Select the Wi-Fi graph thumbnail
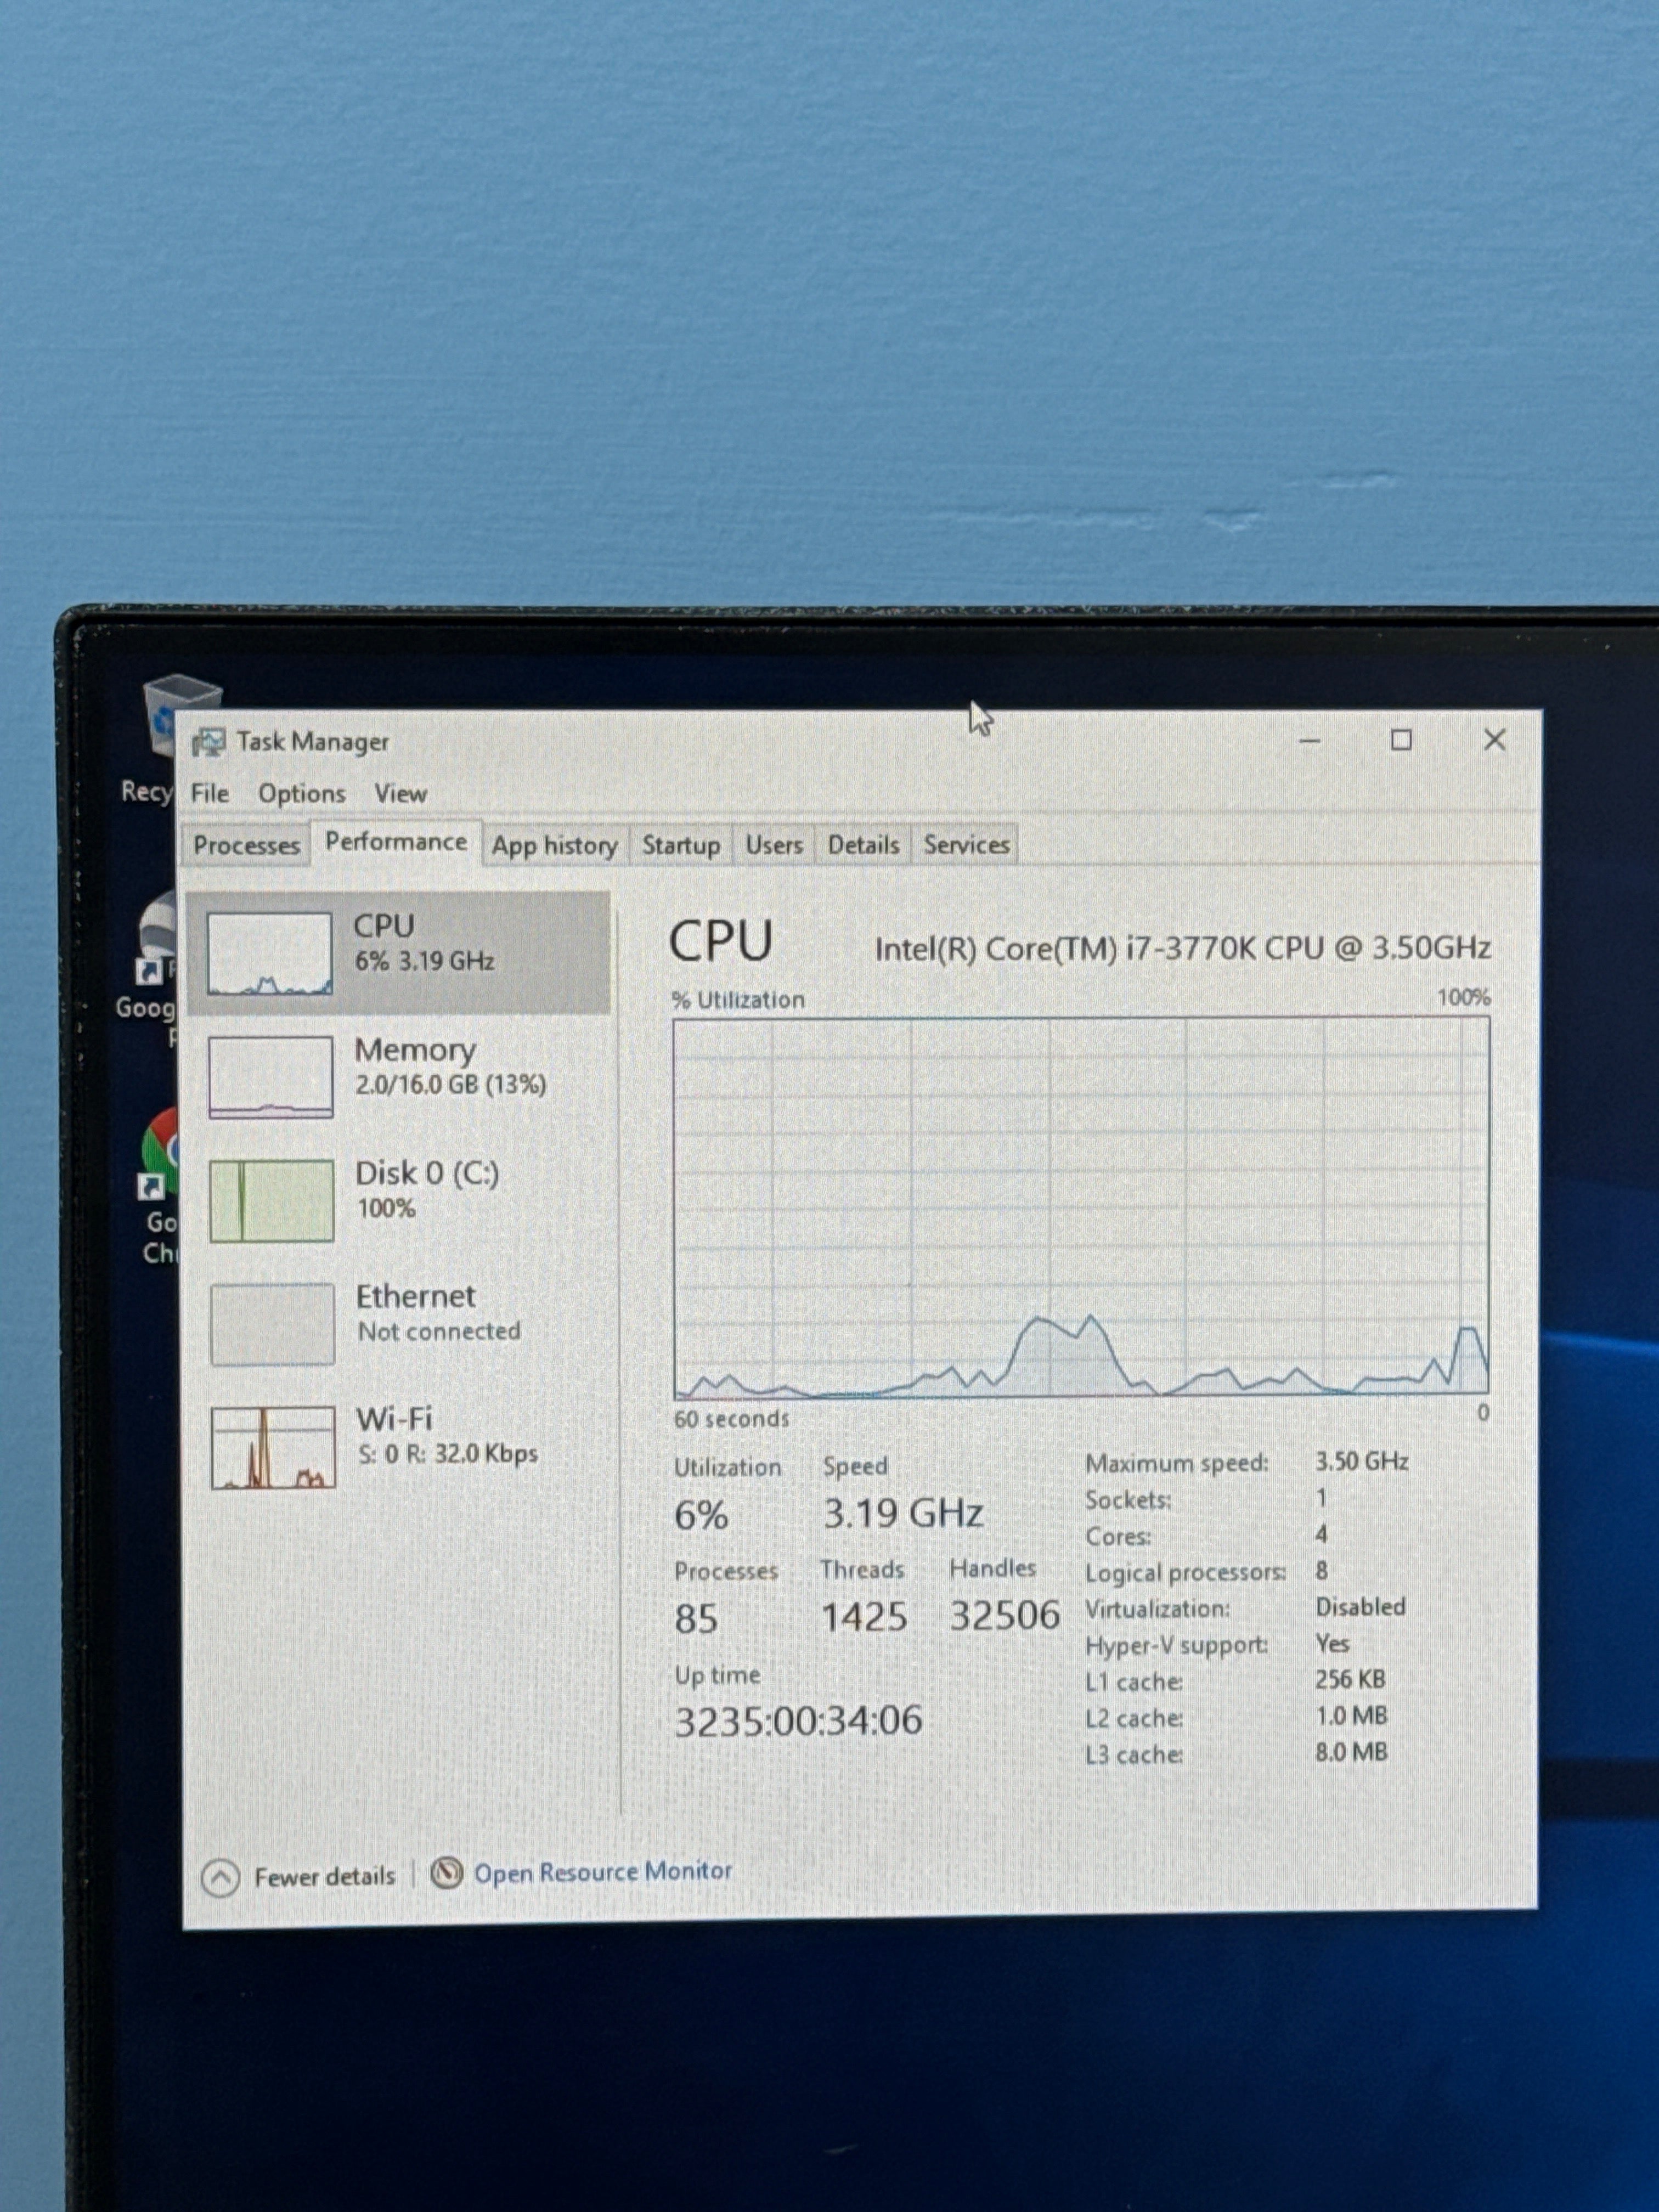The height and width of the screenshot is (2212, 1659). (273, 1447)
